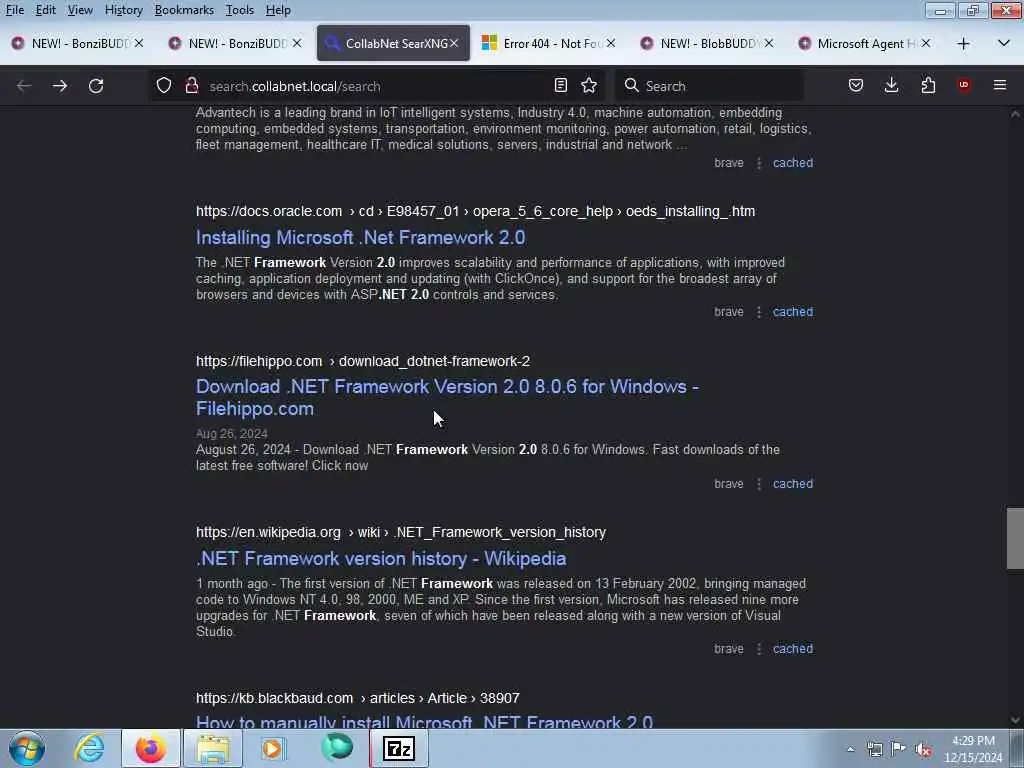The image size is (1024, 768).
Task: List all tabs dropdown arrow
Action: coord(1004,44)
